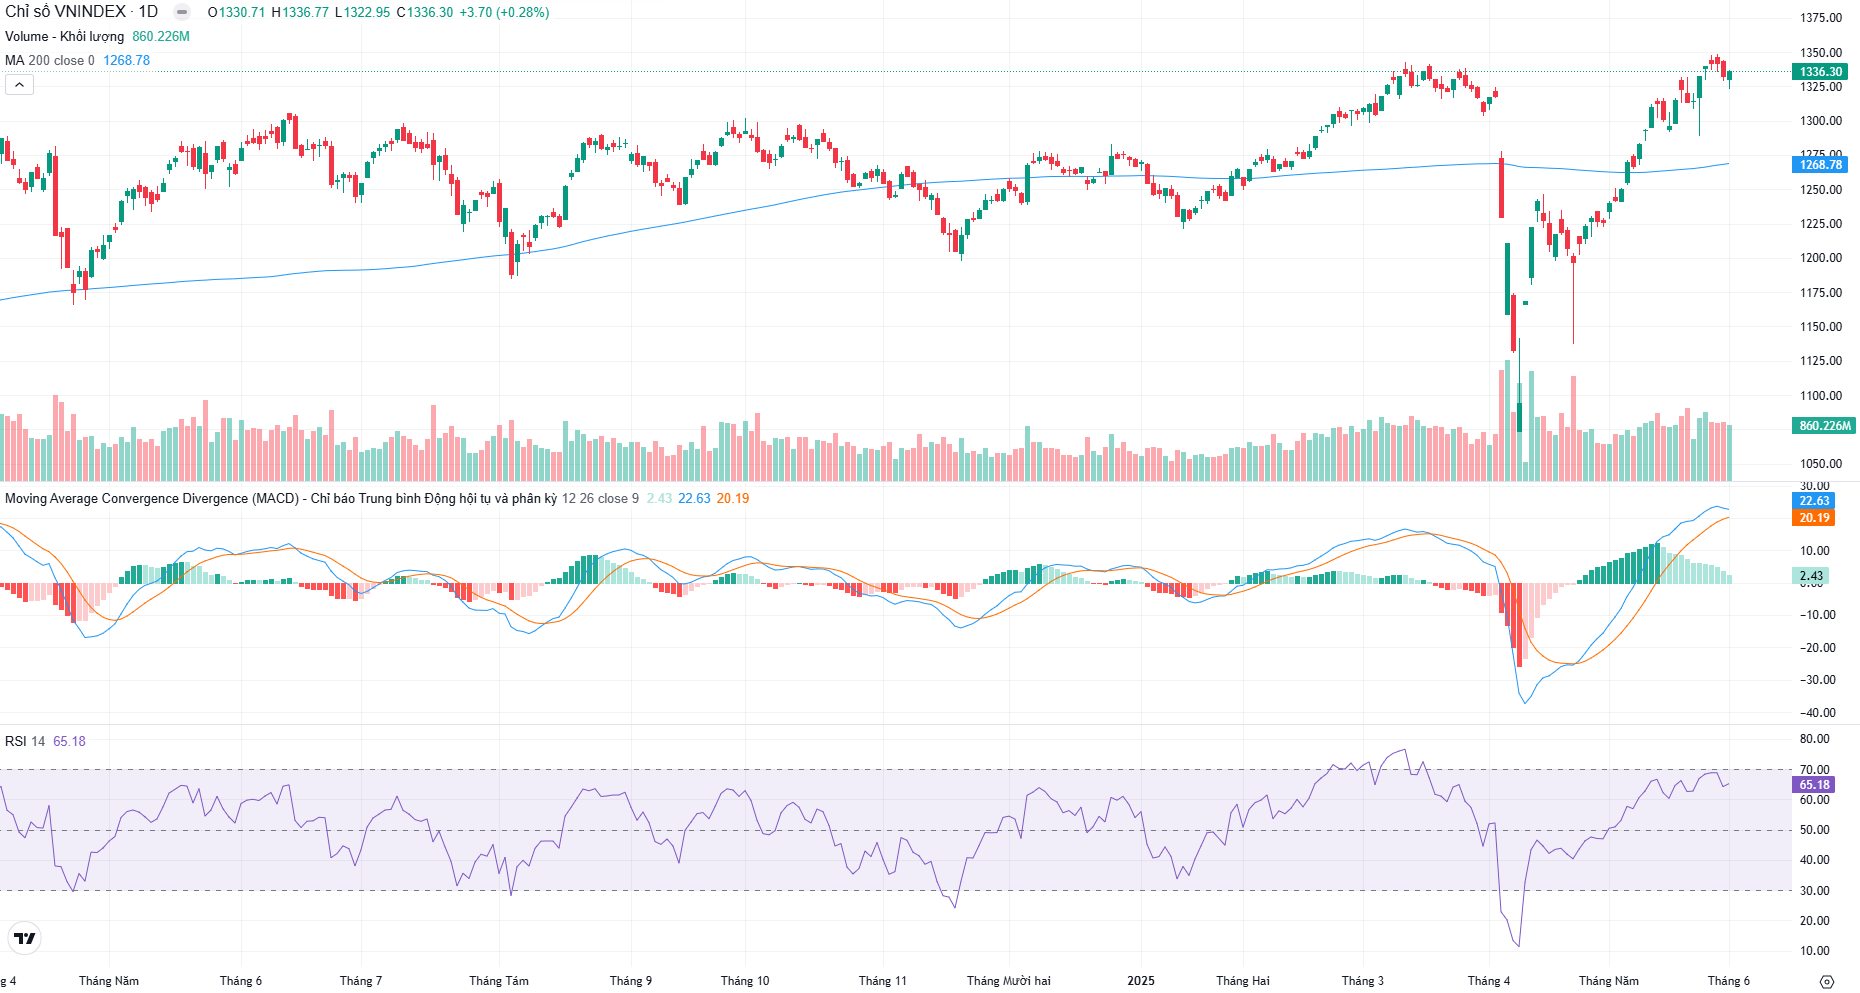The image size is (1860, 993).
Task: Select the Volume - Khối lượng legend entry
Action: pyautogui.click(x=65, y=36)
